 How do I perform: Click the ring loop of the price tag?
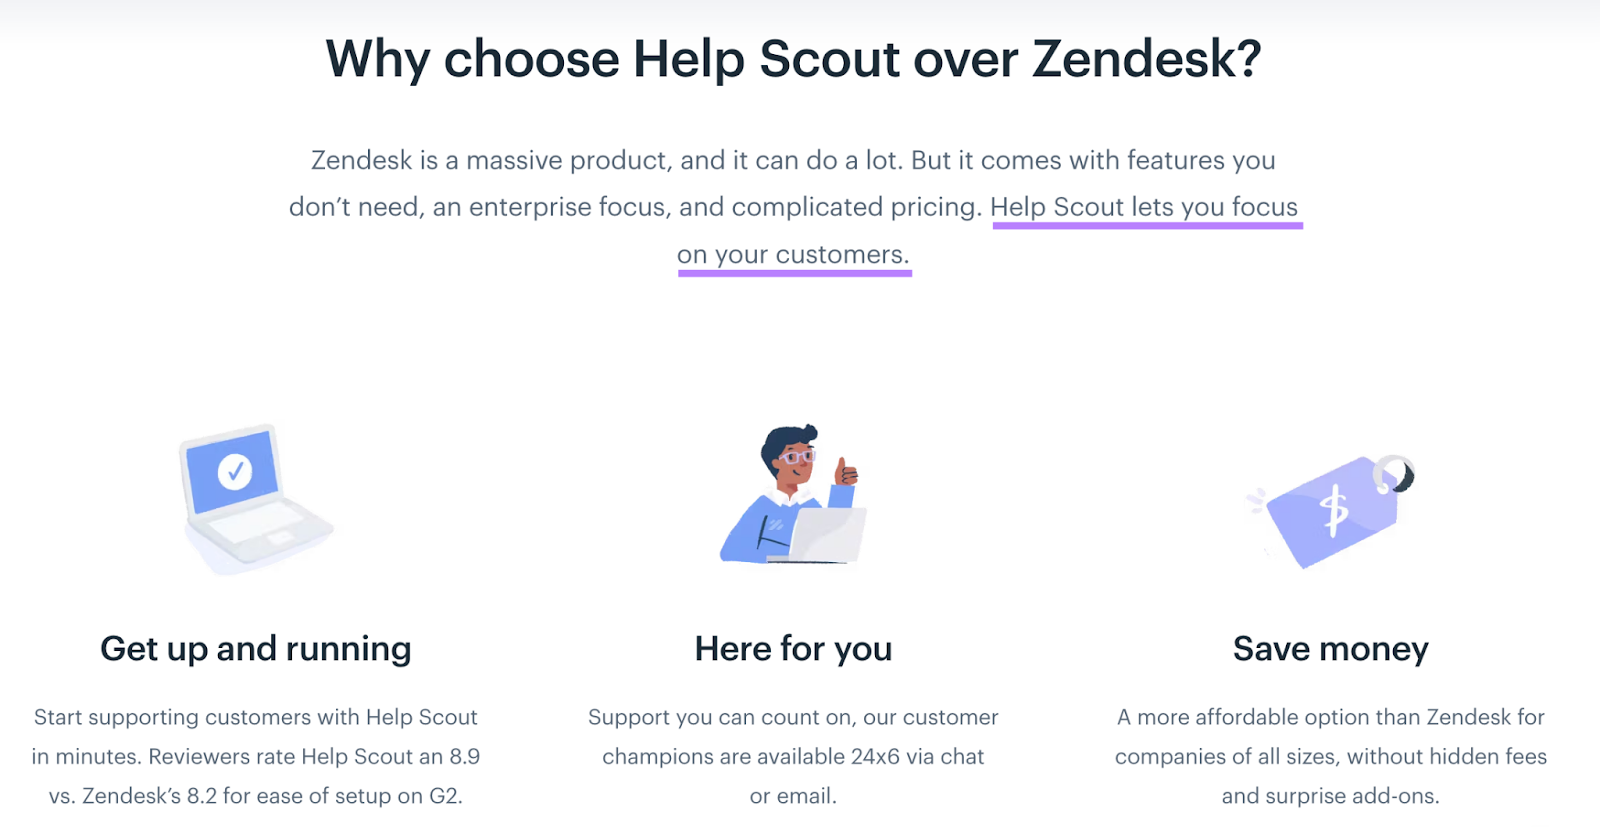pyautogui.click(x=1394, y=474)
